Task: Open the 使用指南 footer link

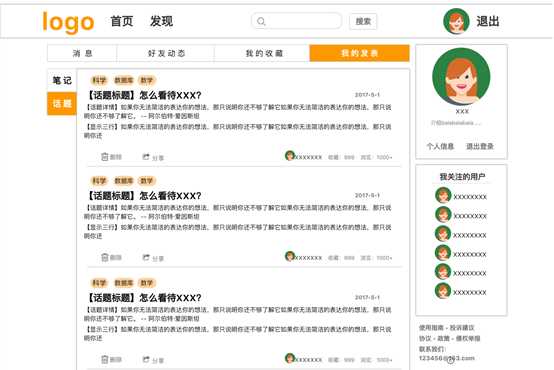Action: 431,328
